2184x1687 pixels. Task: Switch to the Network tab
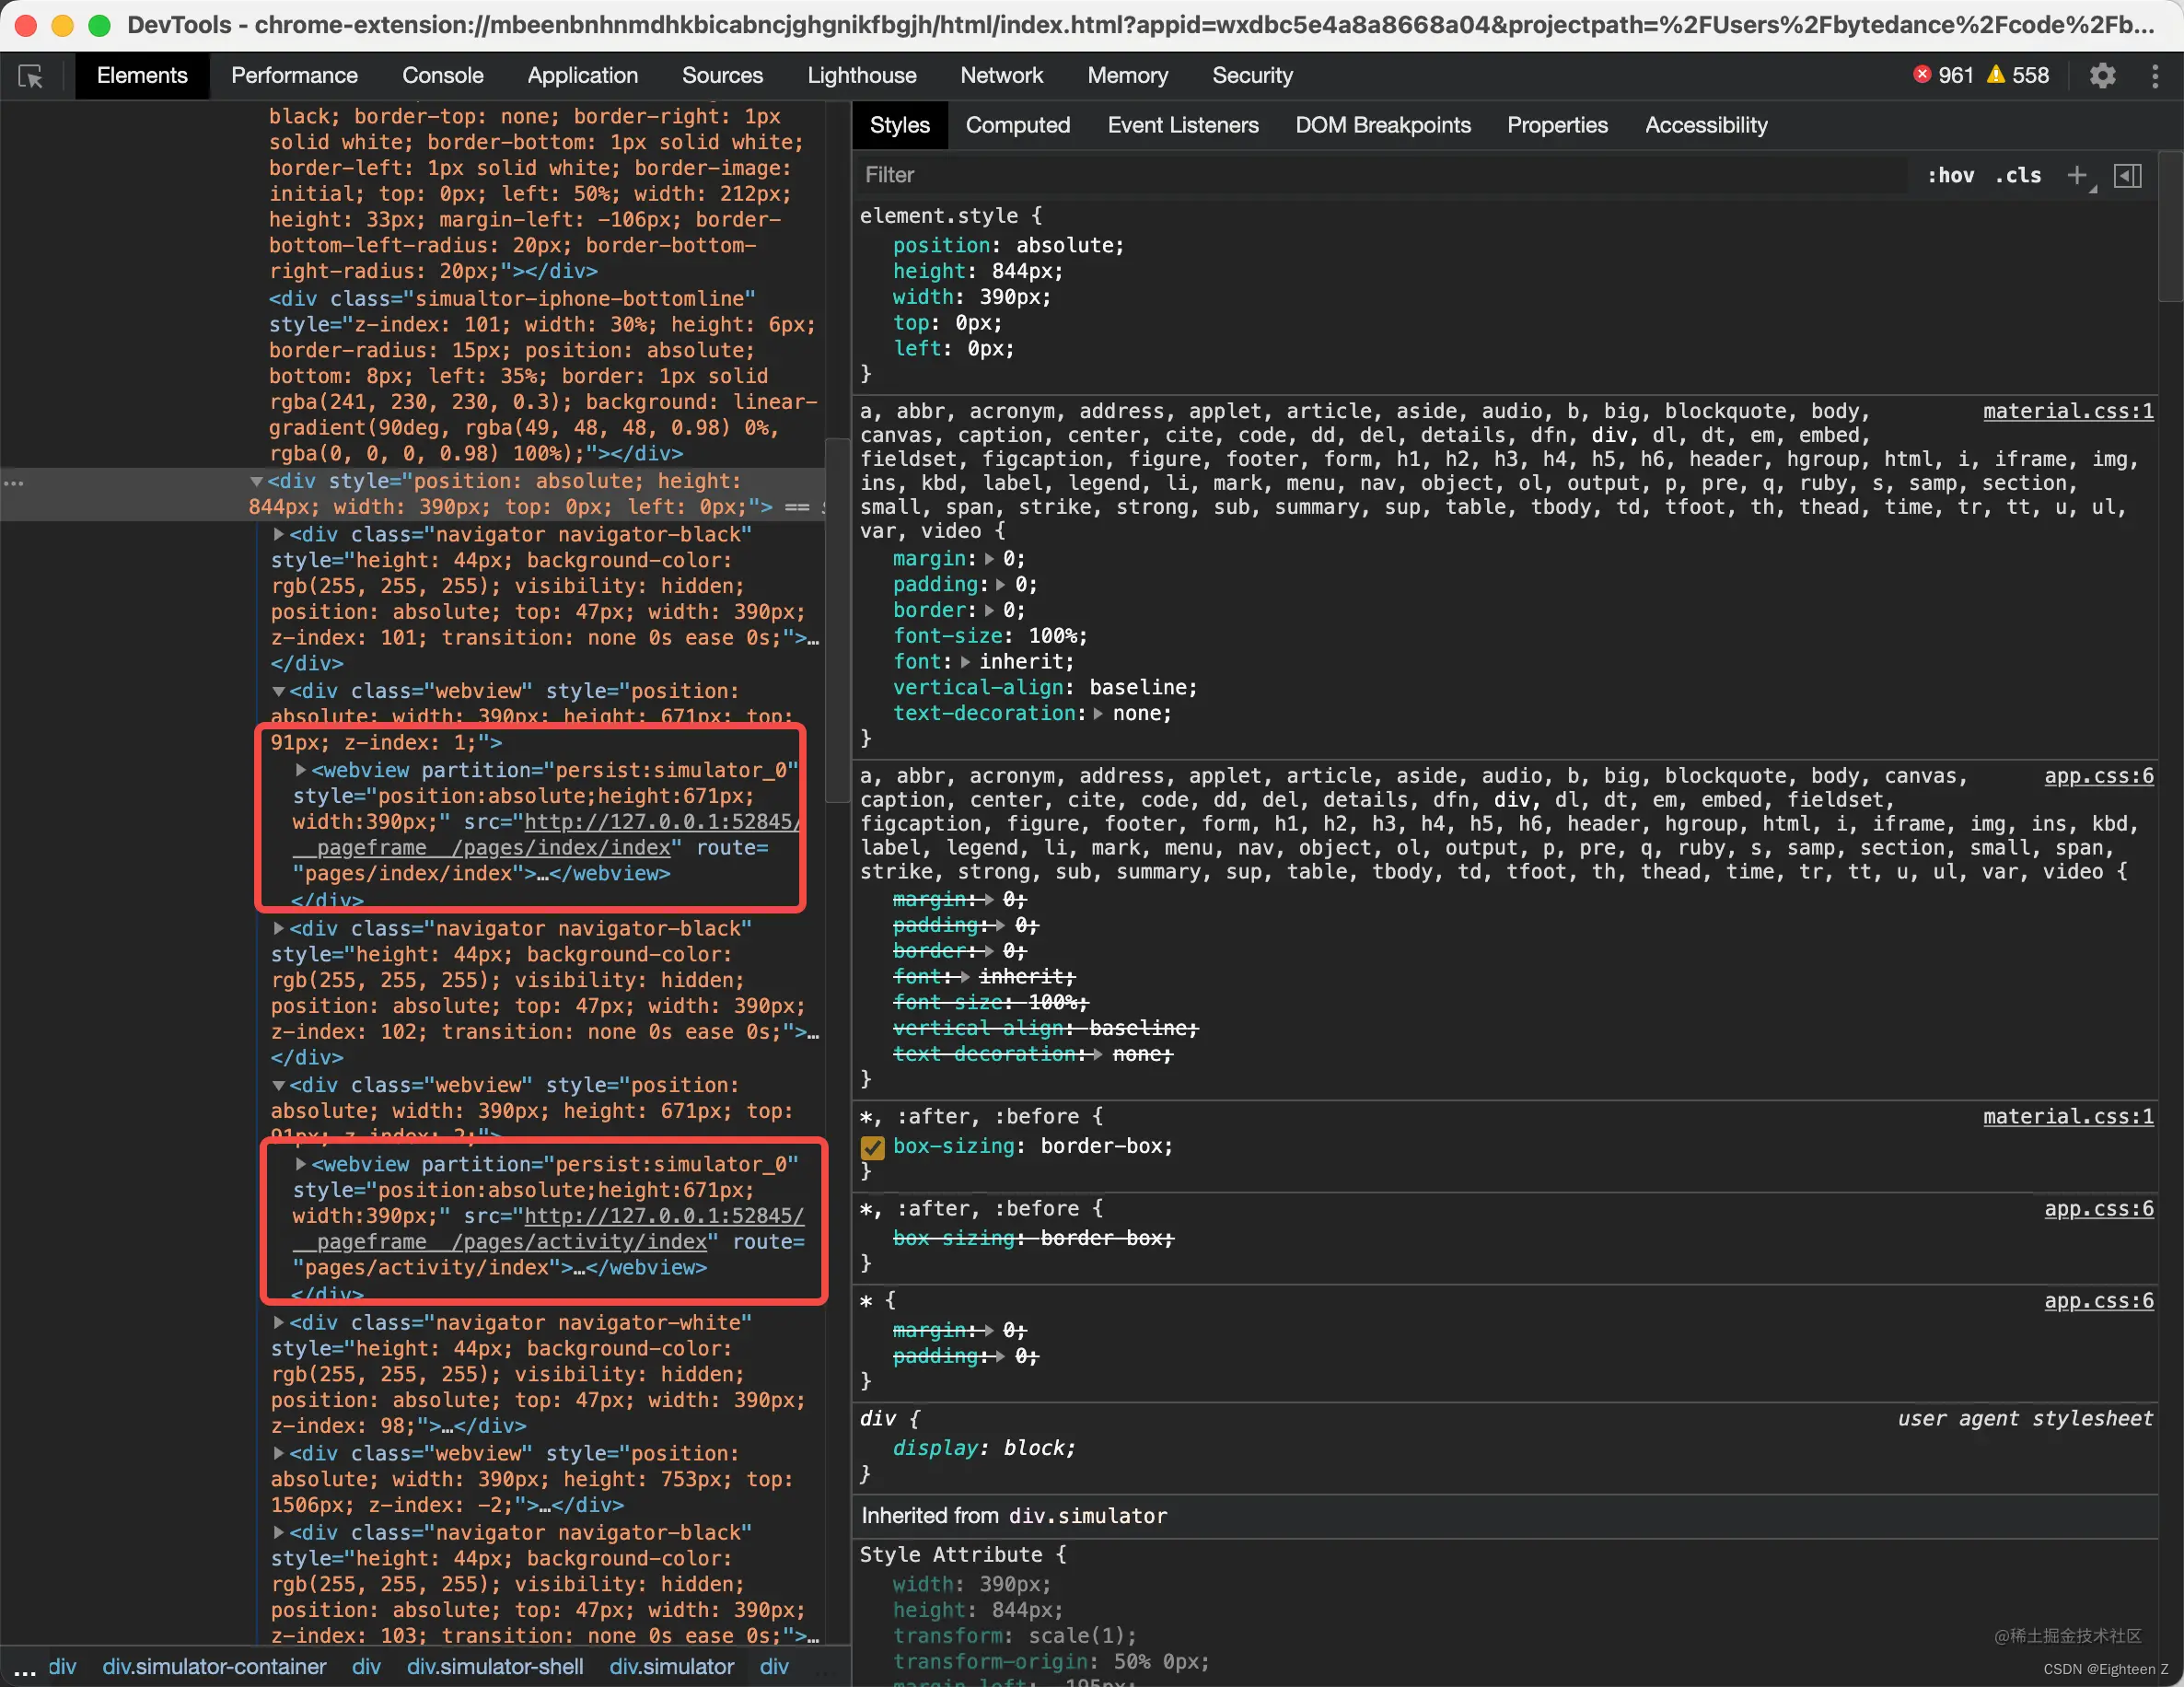pyautogui.click(x=1001, y=76)
